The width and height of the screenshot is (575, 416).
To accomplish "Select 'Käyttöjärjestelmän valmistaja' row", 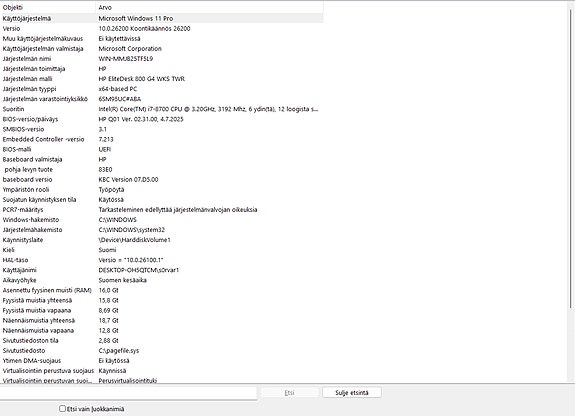I will point(43,48).
